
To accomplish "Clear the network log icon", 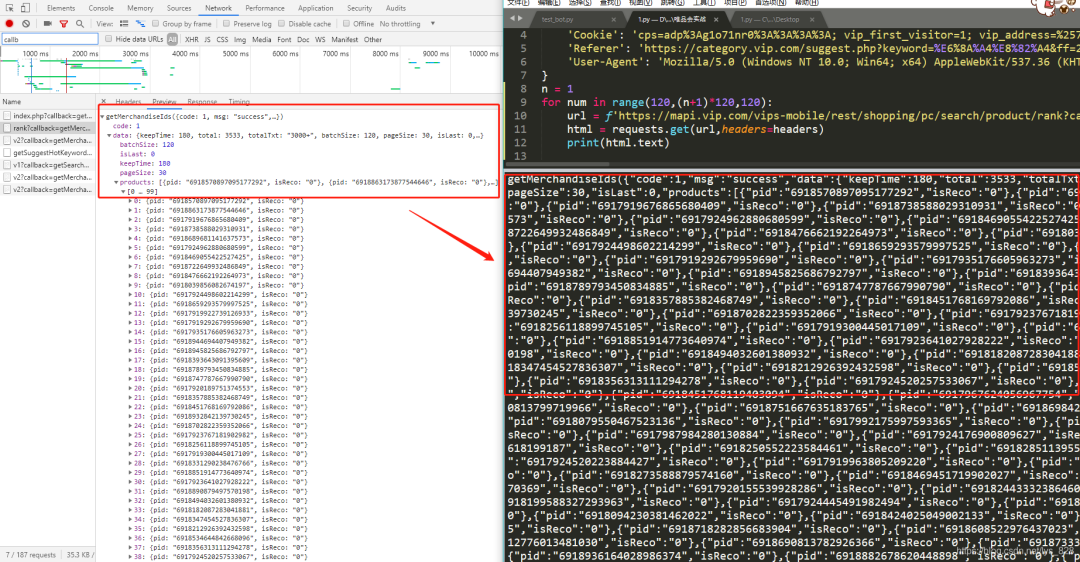I will [x=26, y=23].
